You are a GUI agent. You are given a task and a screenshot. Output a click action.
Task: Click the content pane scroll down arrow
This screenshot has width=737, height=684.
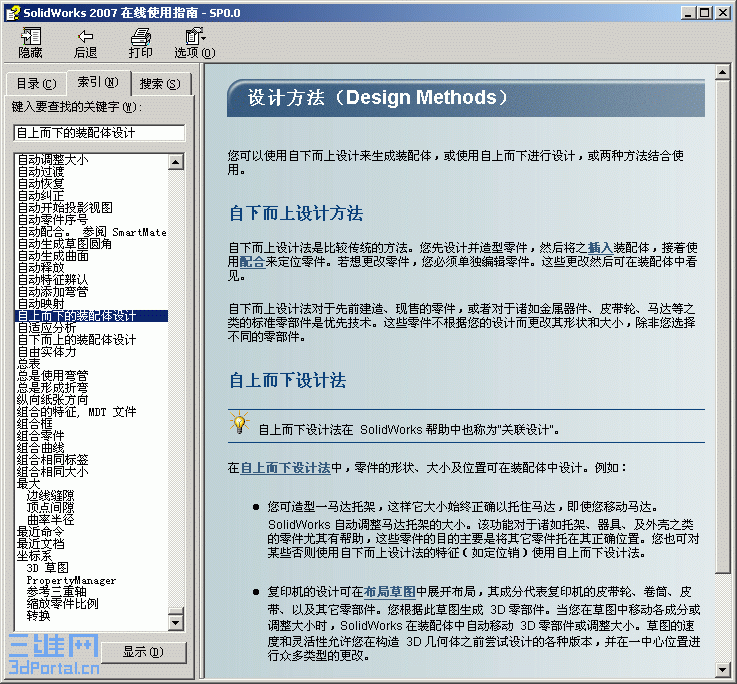pos(722,669)
